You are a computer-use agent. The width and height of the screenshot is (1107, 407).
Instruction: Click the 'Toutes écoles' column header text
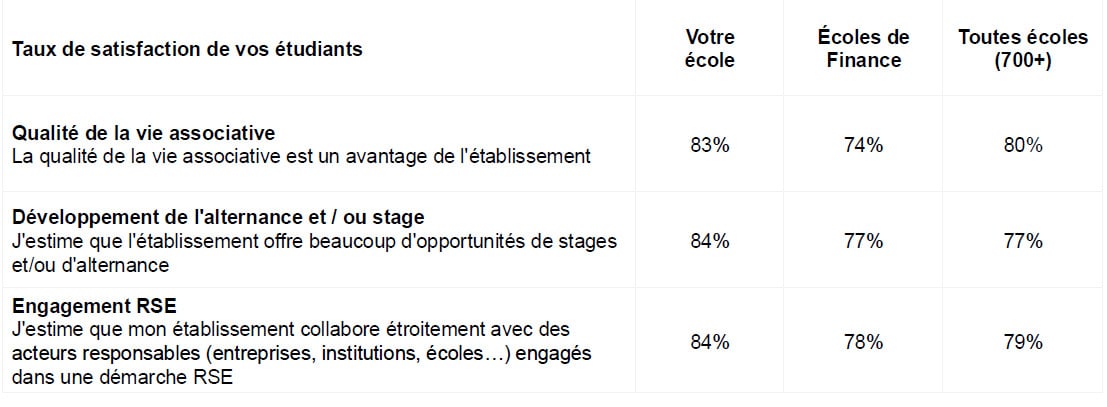click(1022, 38)
